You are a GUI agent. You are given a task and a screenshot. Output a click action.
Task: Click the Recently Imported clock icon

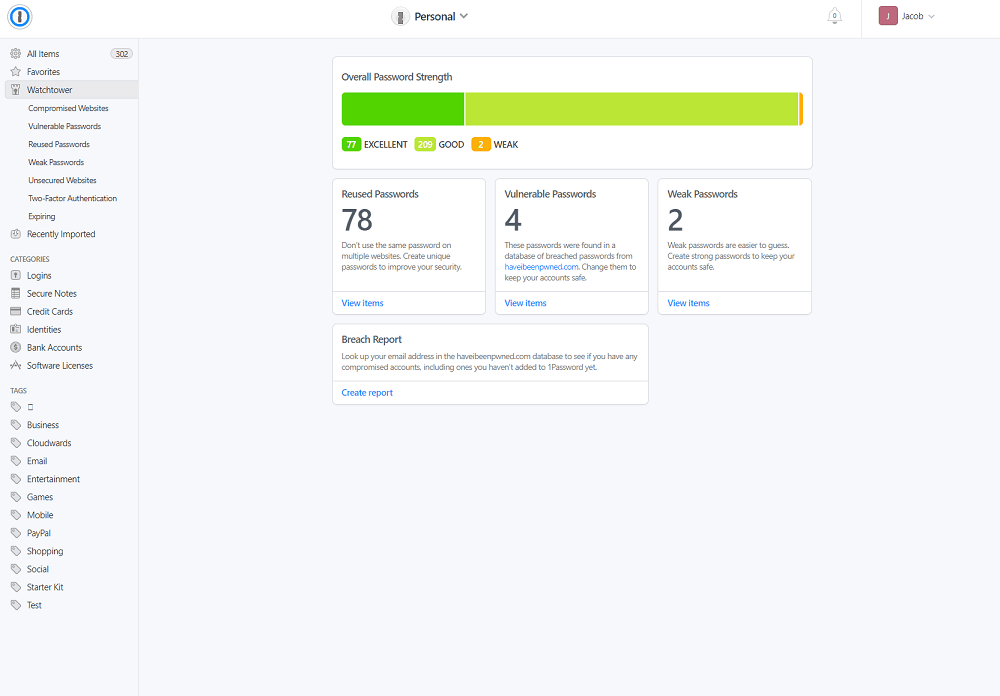(16, 234)
